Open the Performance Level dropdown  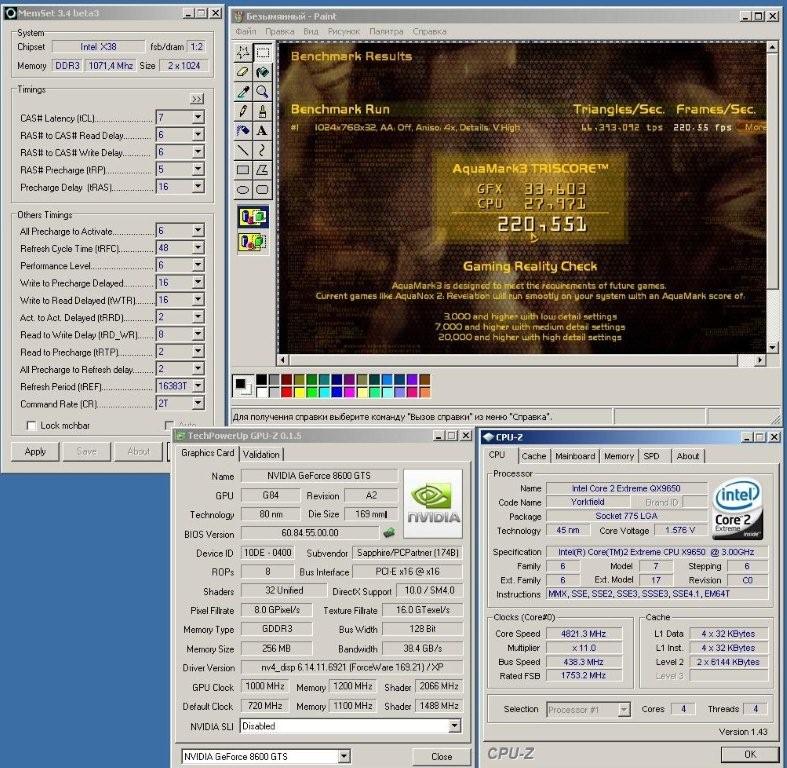(198, 265)
